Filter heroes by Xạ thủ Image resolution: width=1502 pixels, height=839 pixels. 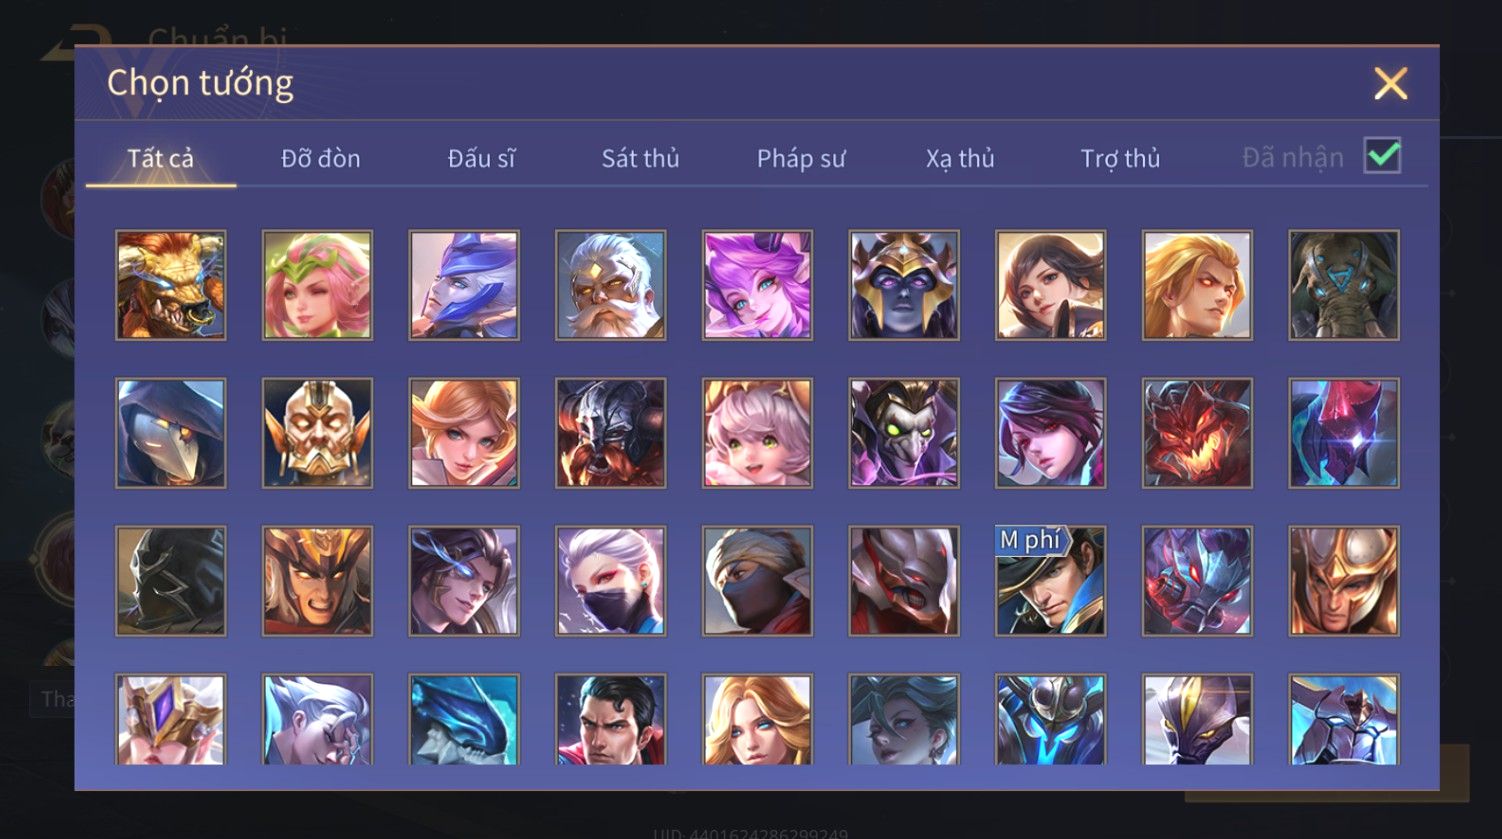click(x=960, y=158)
